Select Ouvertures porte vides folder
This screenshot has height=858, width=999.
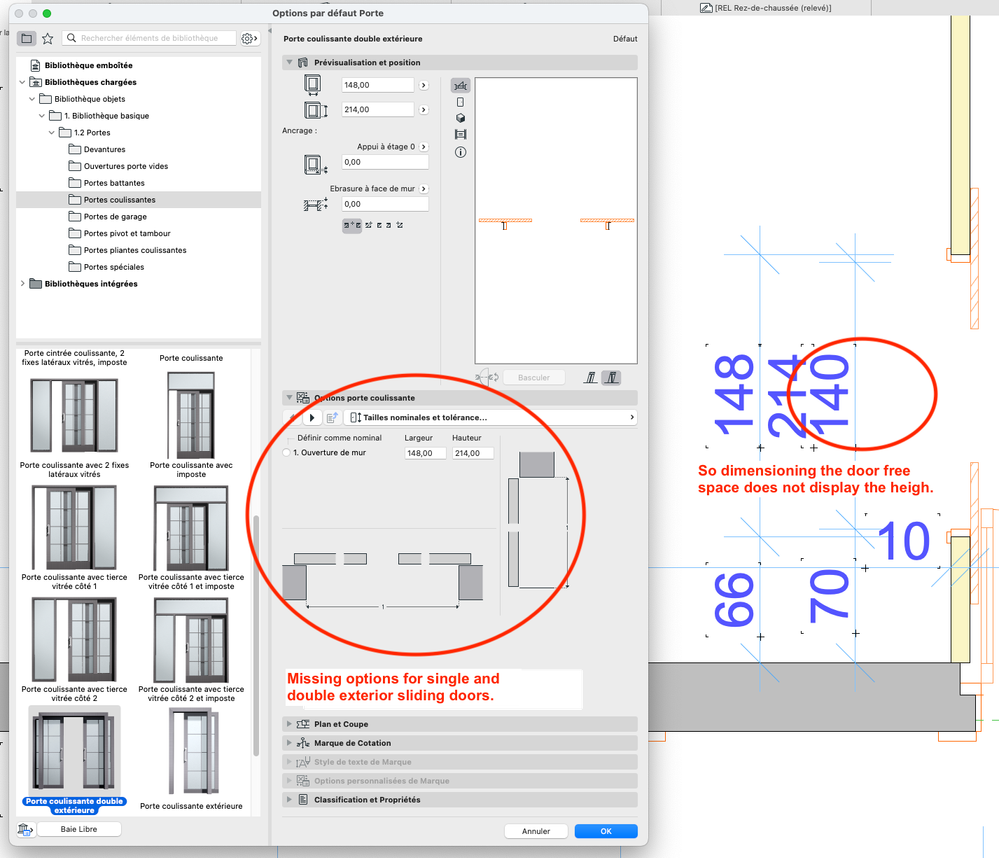(126, 166)
